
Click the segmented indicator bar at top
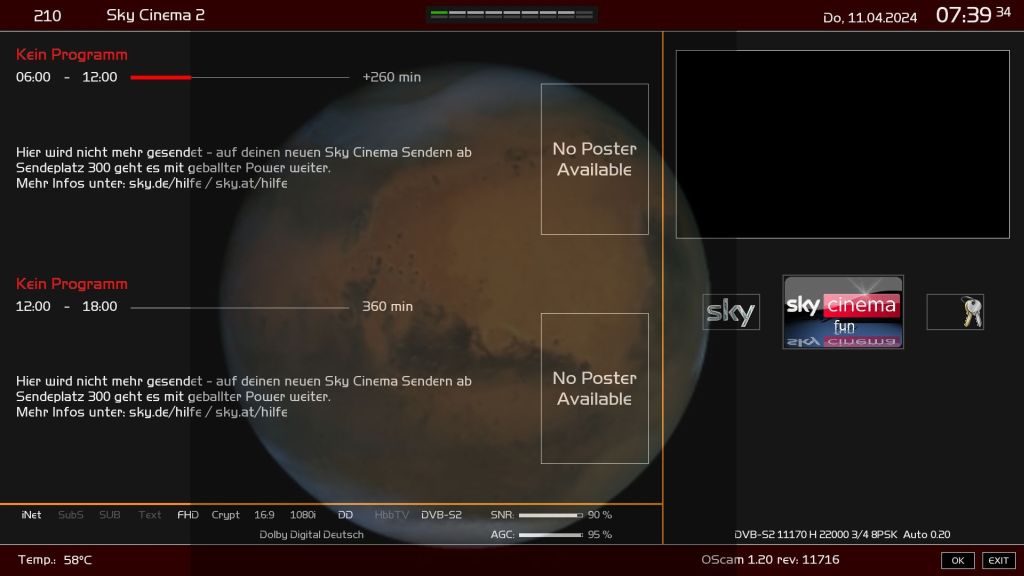pyautogui.click(x=511, y=14)
